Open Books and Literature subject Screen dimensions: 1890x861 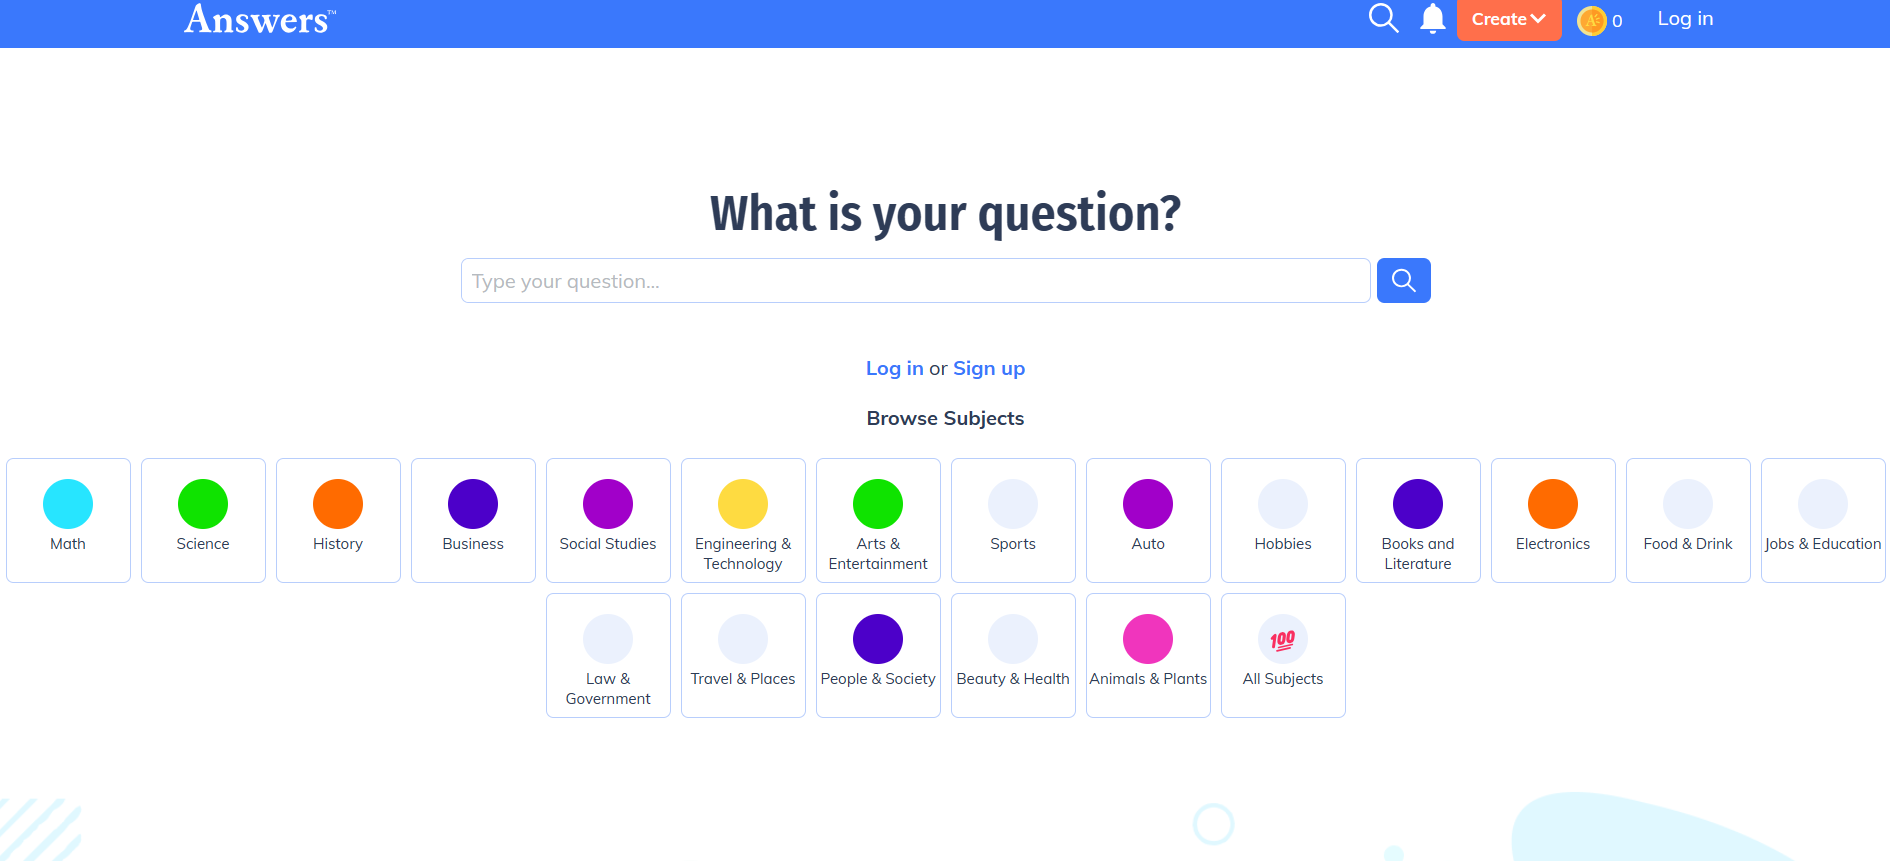tap(1417, 519)
